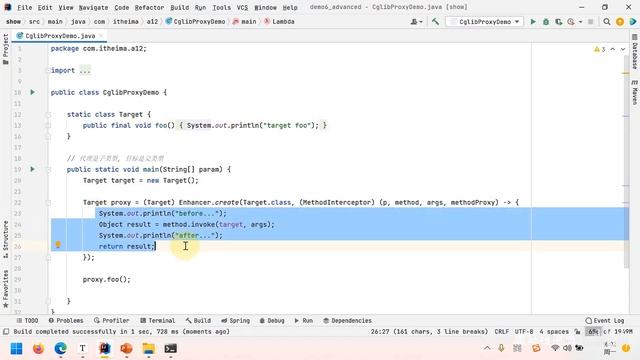Click the UTF-8 encoding selector

[524, 332]
